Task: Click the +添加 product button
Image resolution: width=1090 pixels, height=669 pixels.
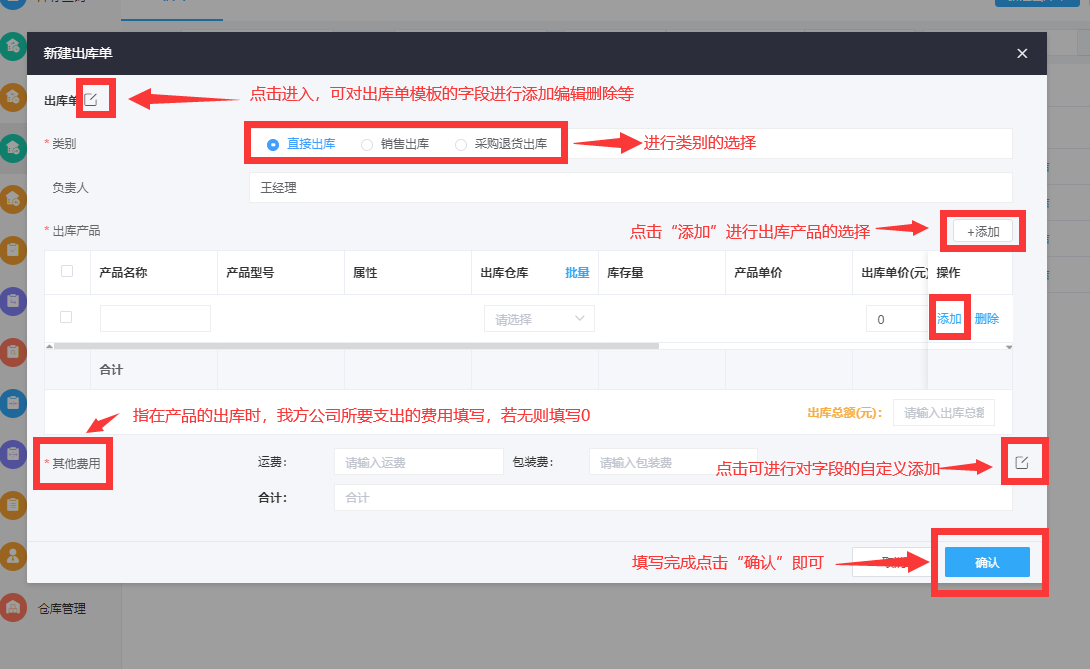Action: pos(983,232)
